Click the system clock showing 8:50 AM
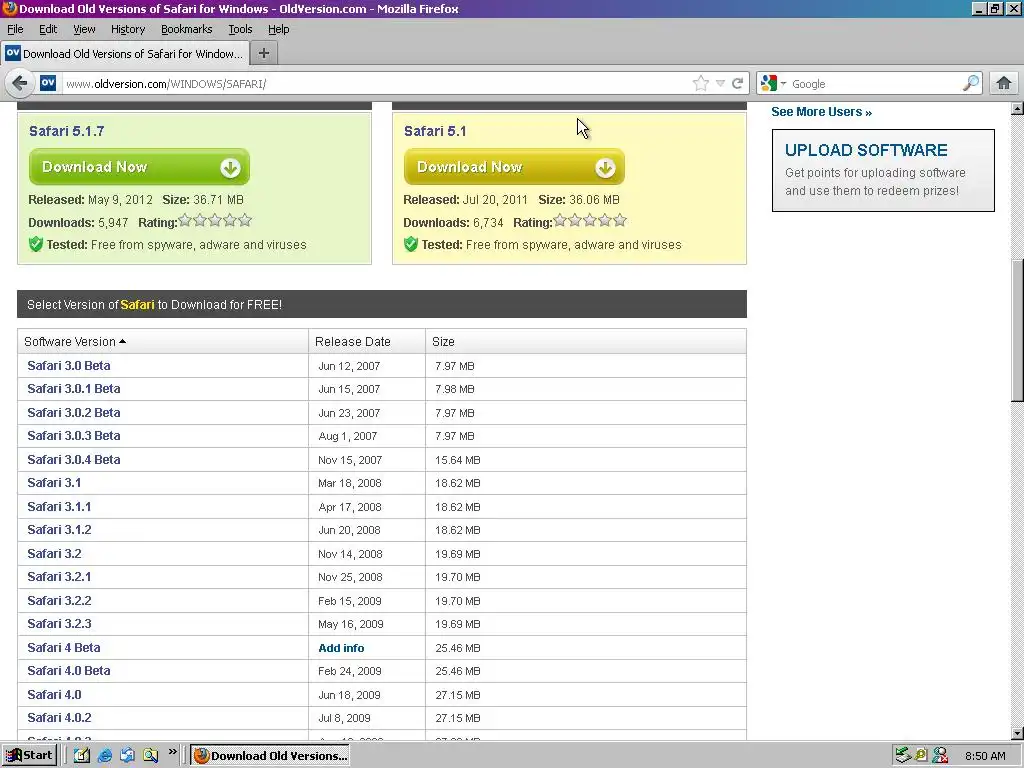The width and height of the screenshot is (1024, 768). coord(985,756)
